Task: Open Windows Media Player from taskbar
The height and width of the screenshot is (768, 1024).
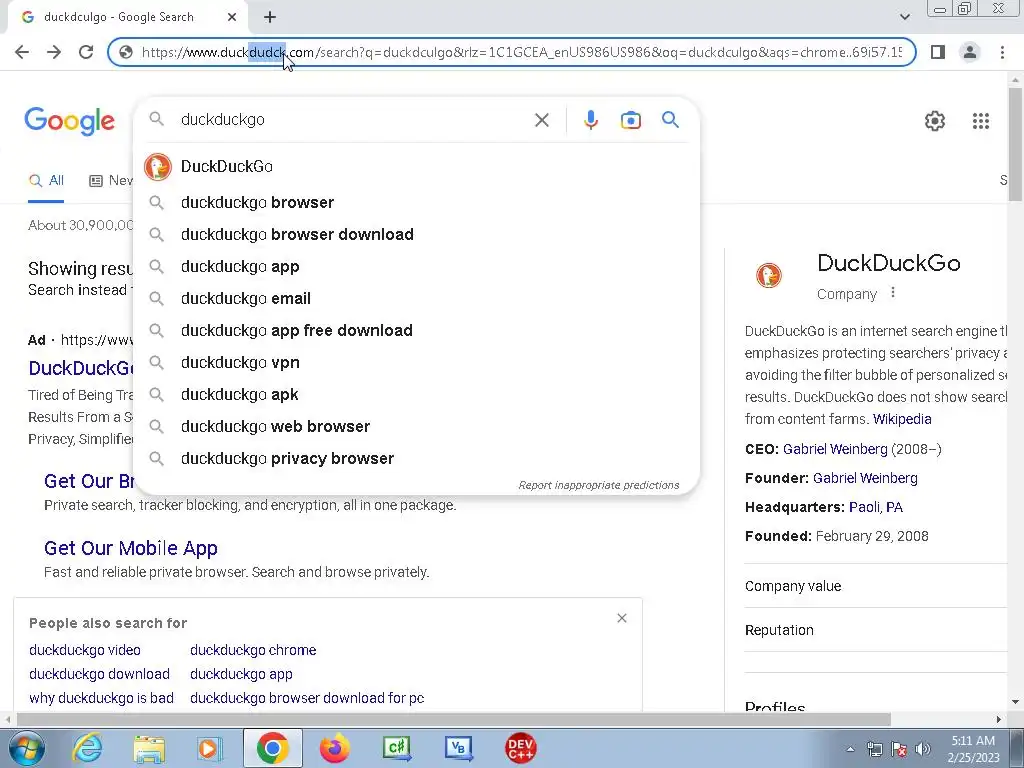Action: (x=210, y=748)
